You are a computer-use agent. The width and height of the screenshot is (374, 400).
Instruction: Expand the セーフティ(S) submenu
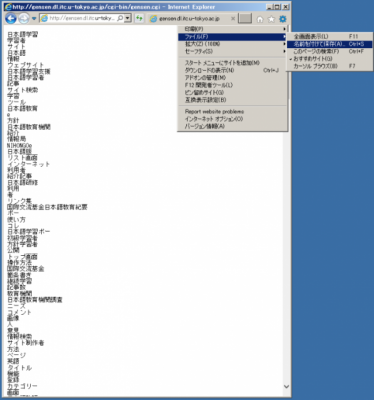coord(233,51)
